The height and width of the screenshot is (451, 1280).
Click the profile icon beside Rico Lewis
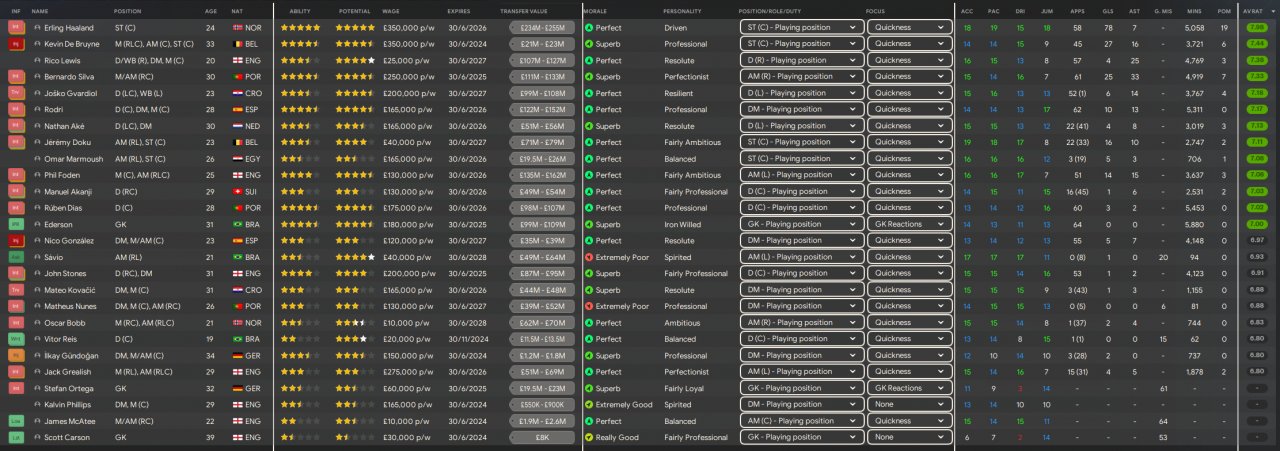[38, 61]
